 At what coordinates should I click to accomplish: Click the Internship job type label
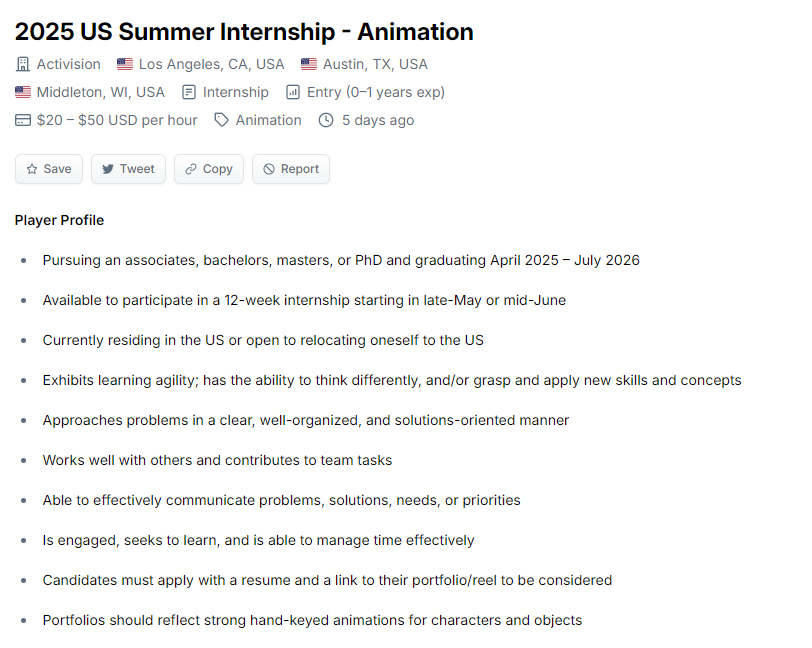coord(236,92)
